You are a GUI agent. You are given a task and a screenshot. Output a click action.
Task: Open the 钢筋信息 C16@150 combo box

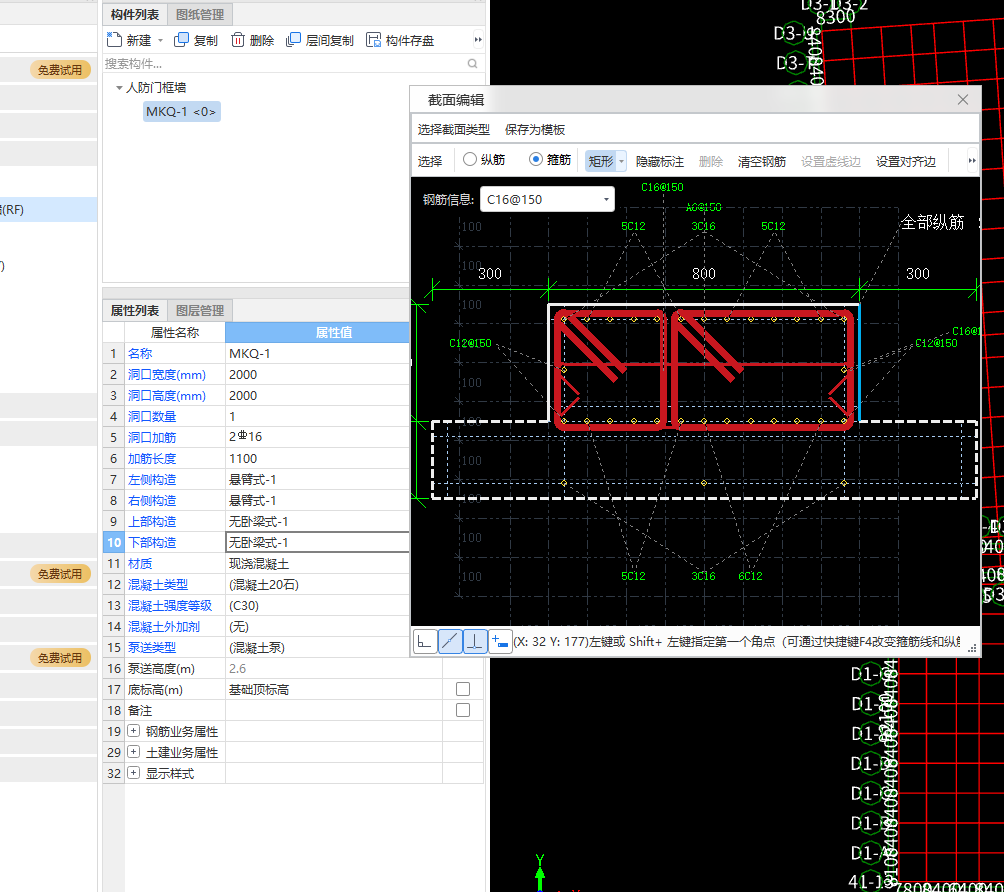click(x=547, y=199)
